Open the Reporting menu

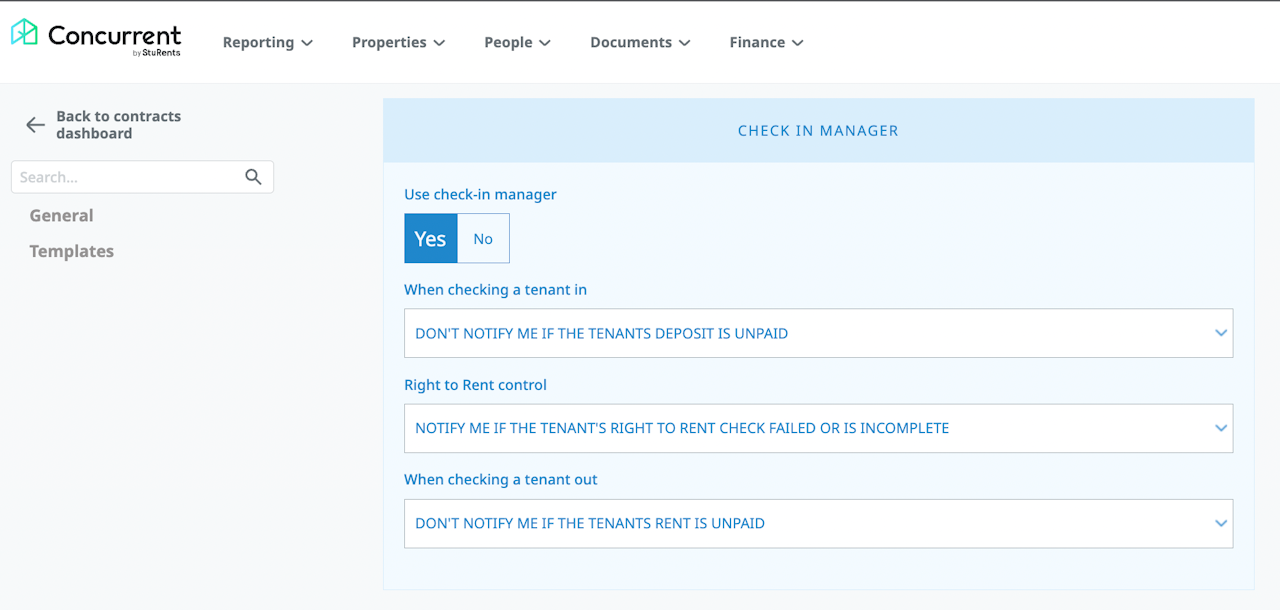point(267,42)
